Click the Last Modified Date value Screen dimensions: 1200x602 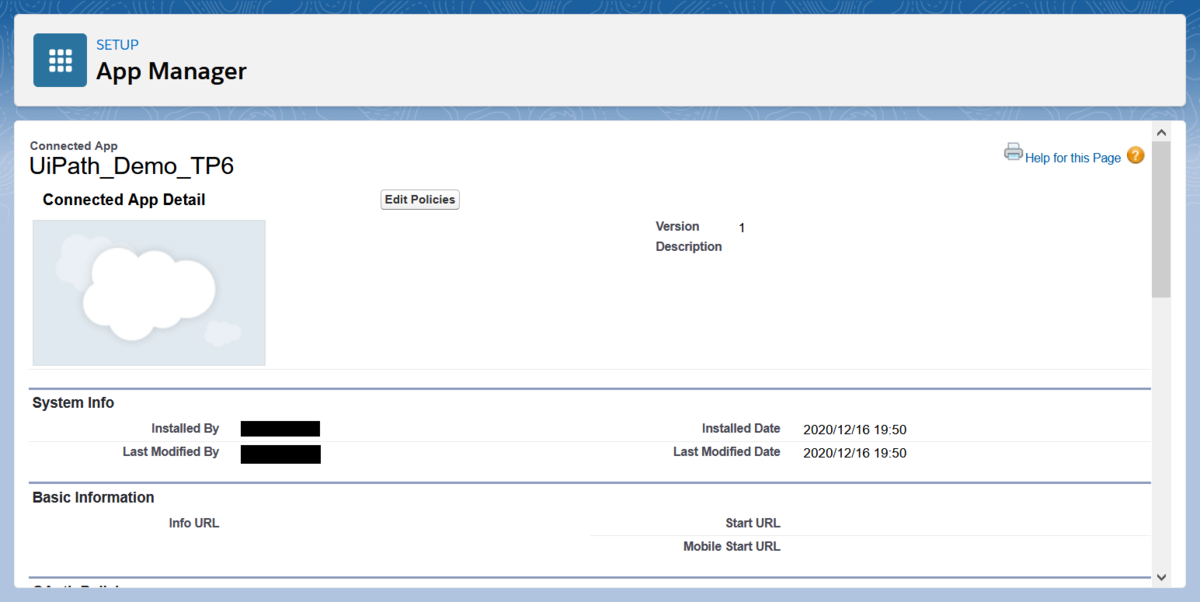pyautogui.click(x=855, y=453)
